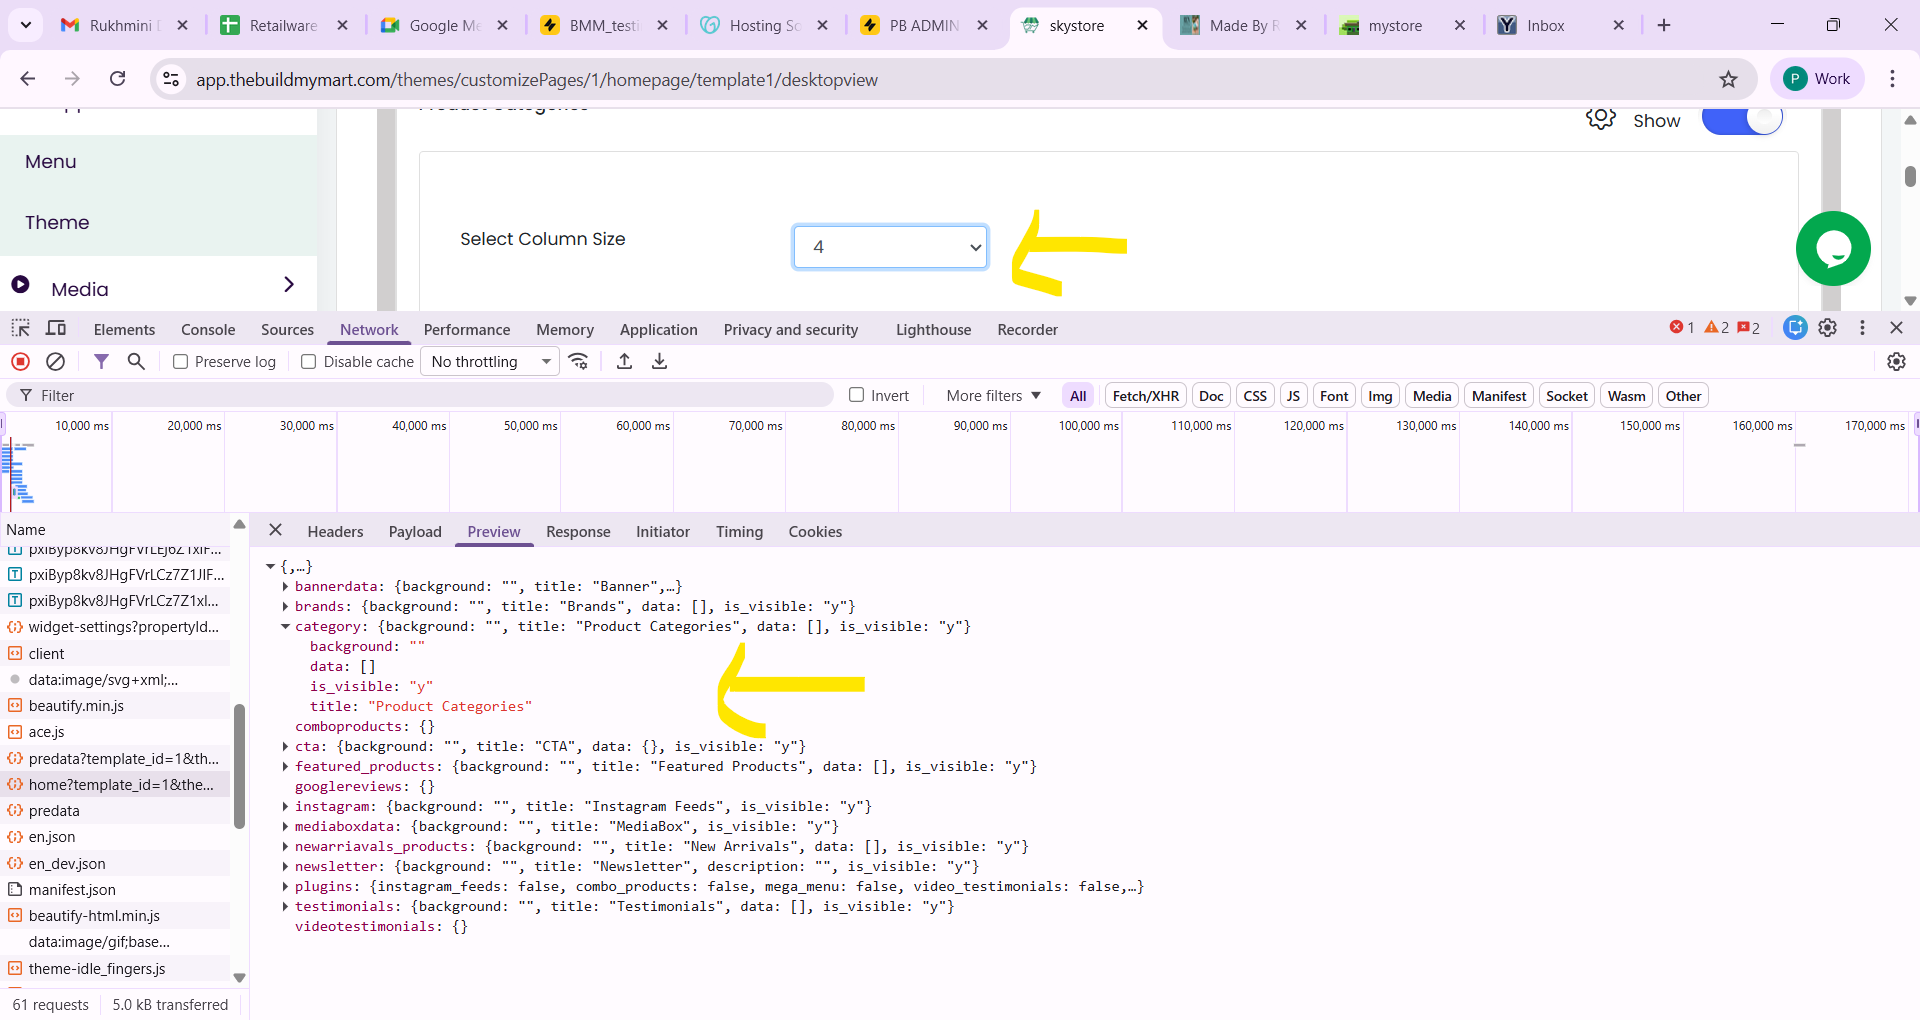Export HAR file download icon
Screen dimensions: 1920x1020
tap(659, 362)
